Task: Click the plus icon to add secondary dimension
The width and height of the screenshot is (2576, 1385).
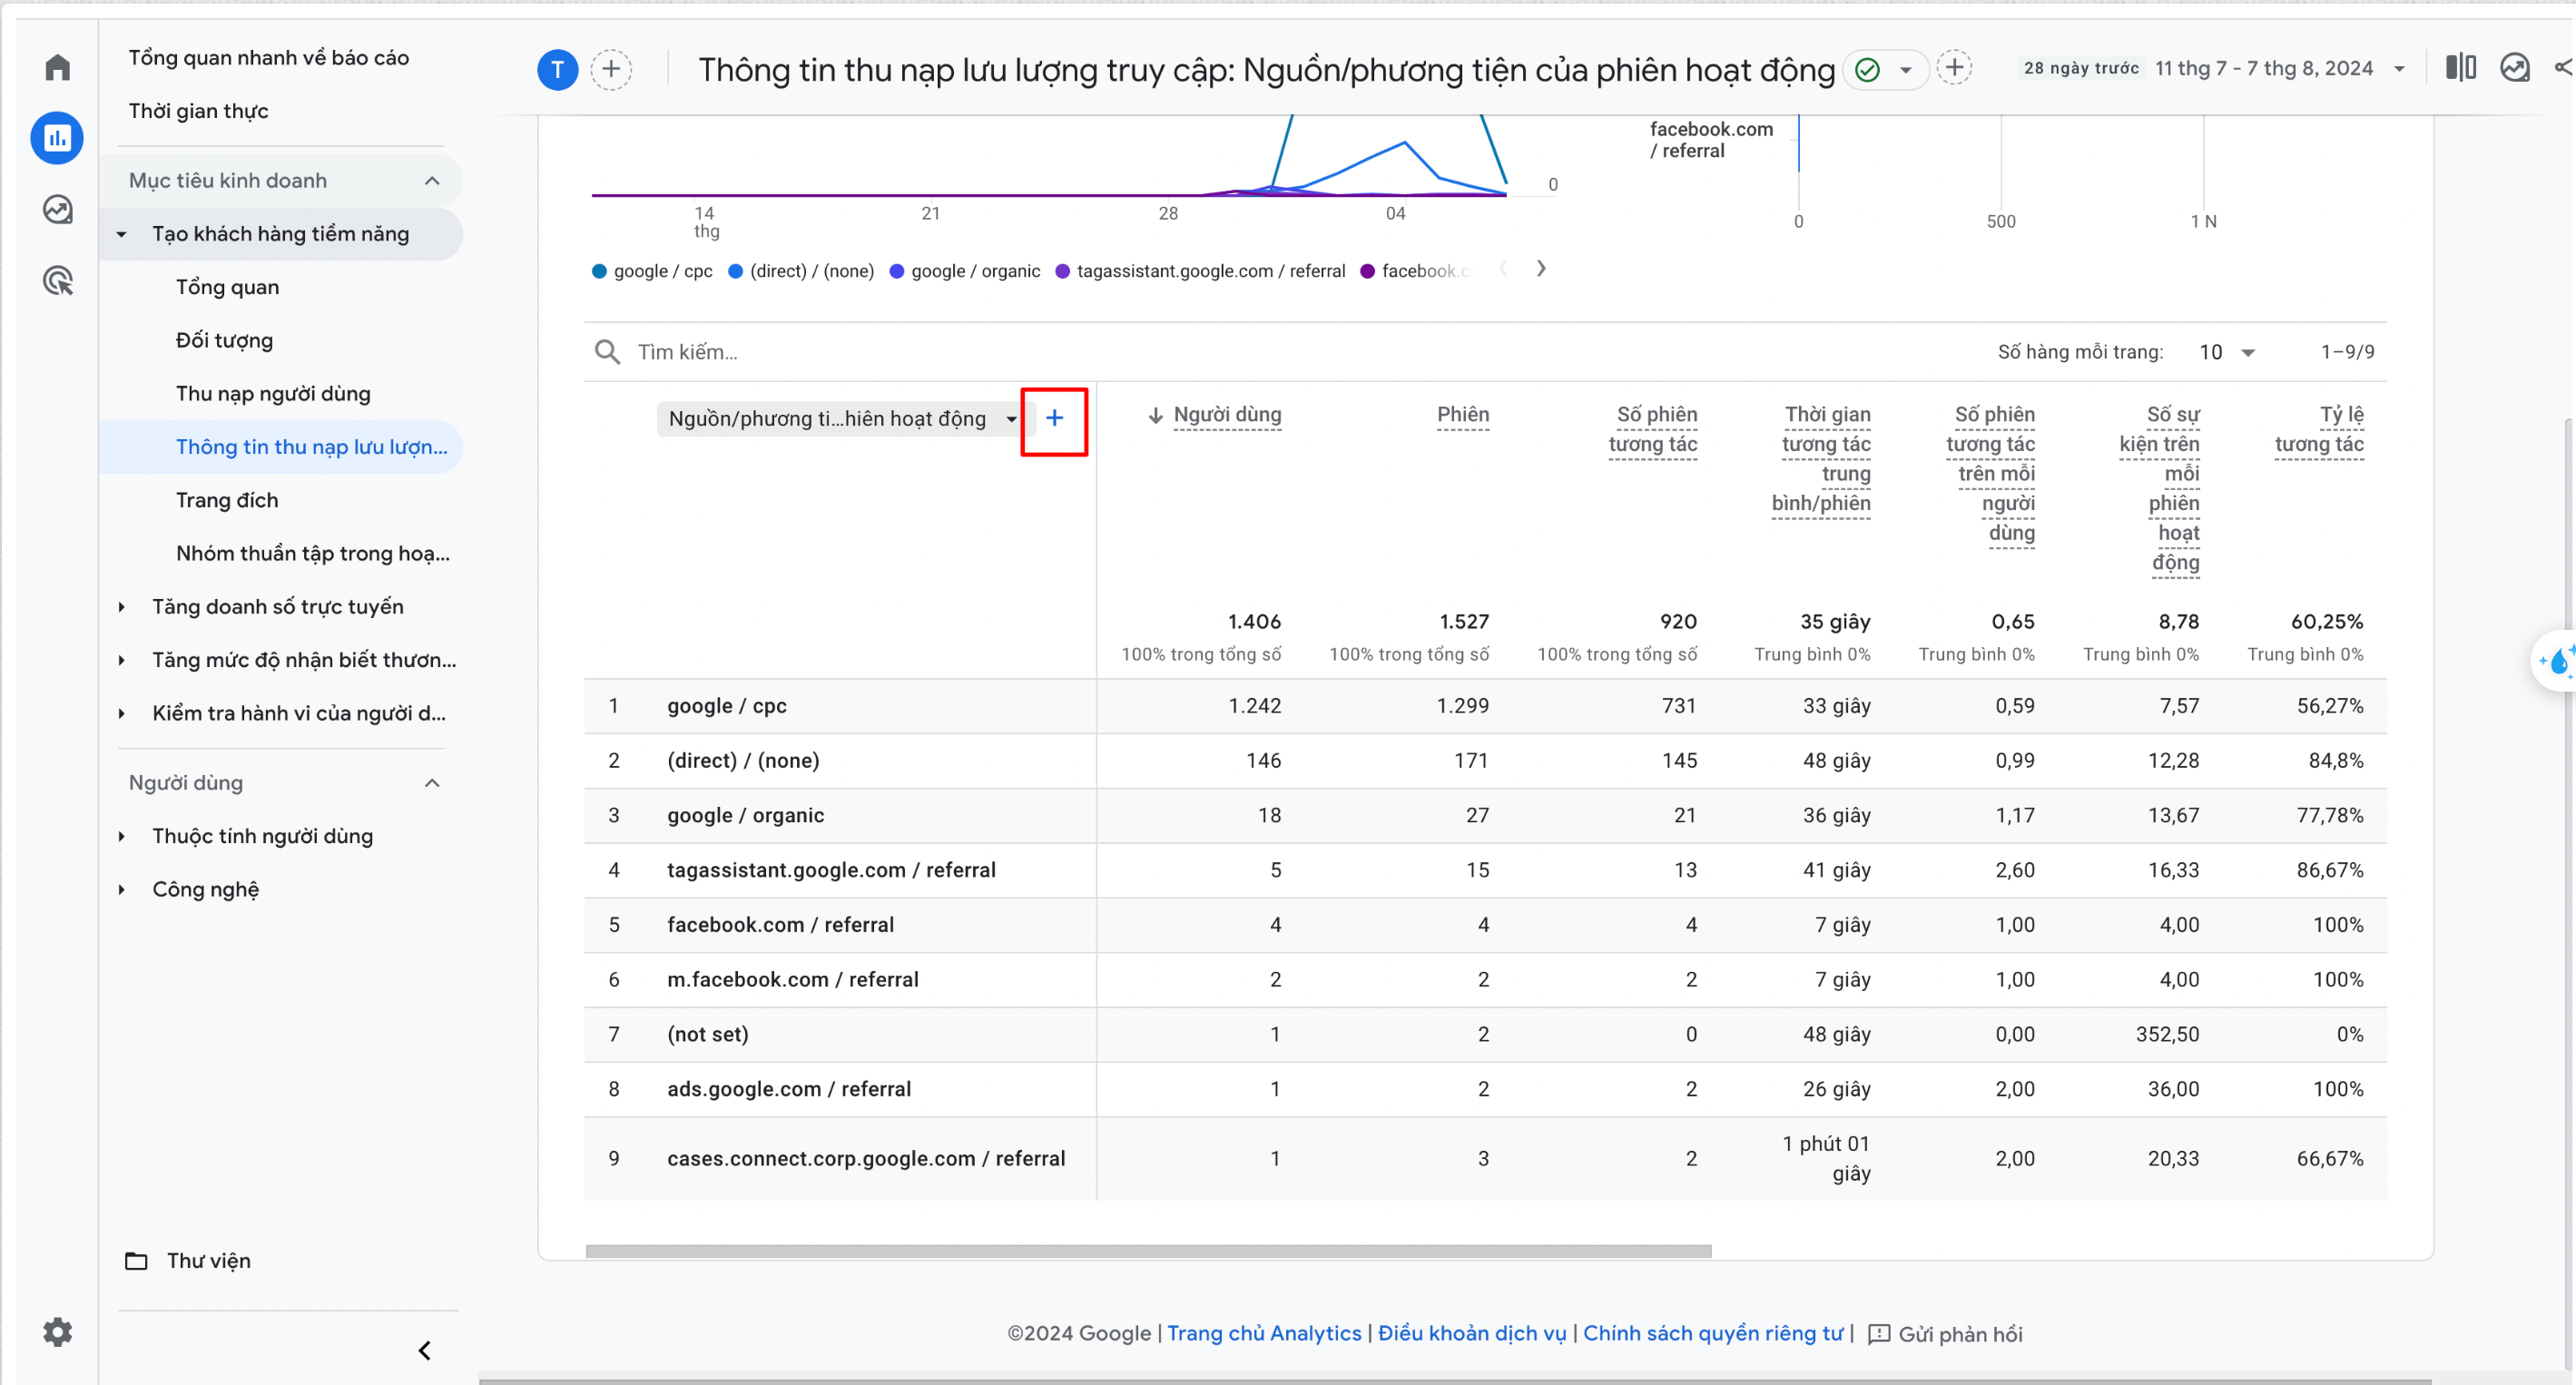Action: (x=1054, y=419)
